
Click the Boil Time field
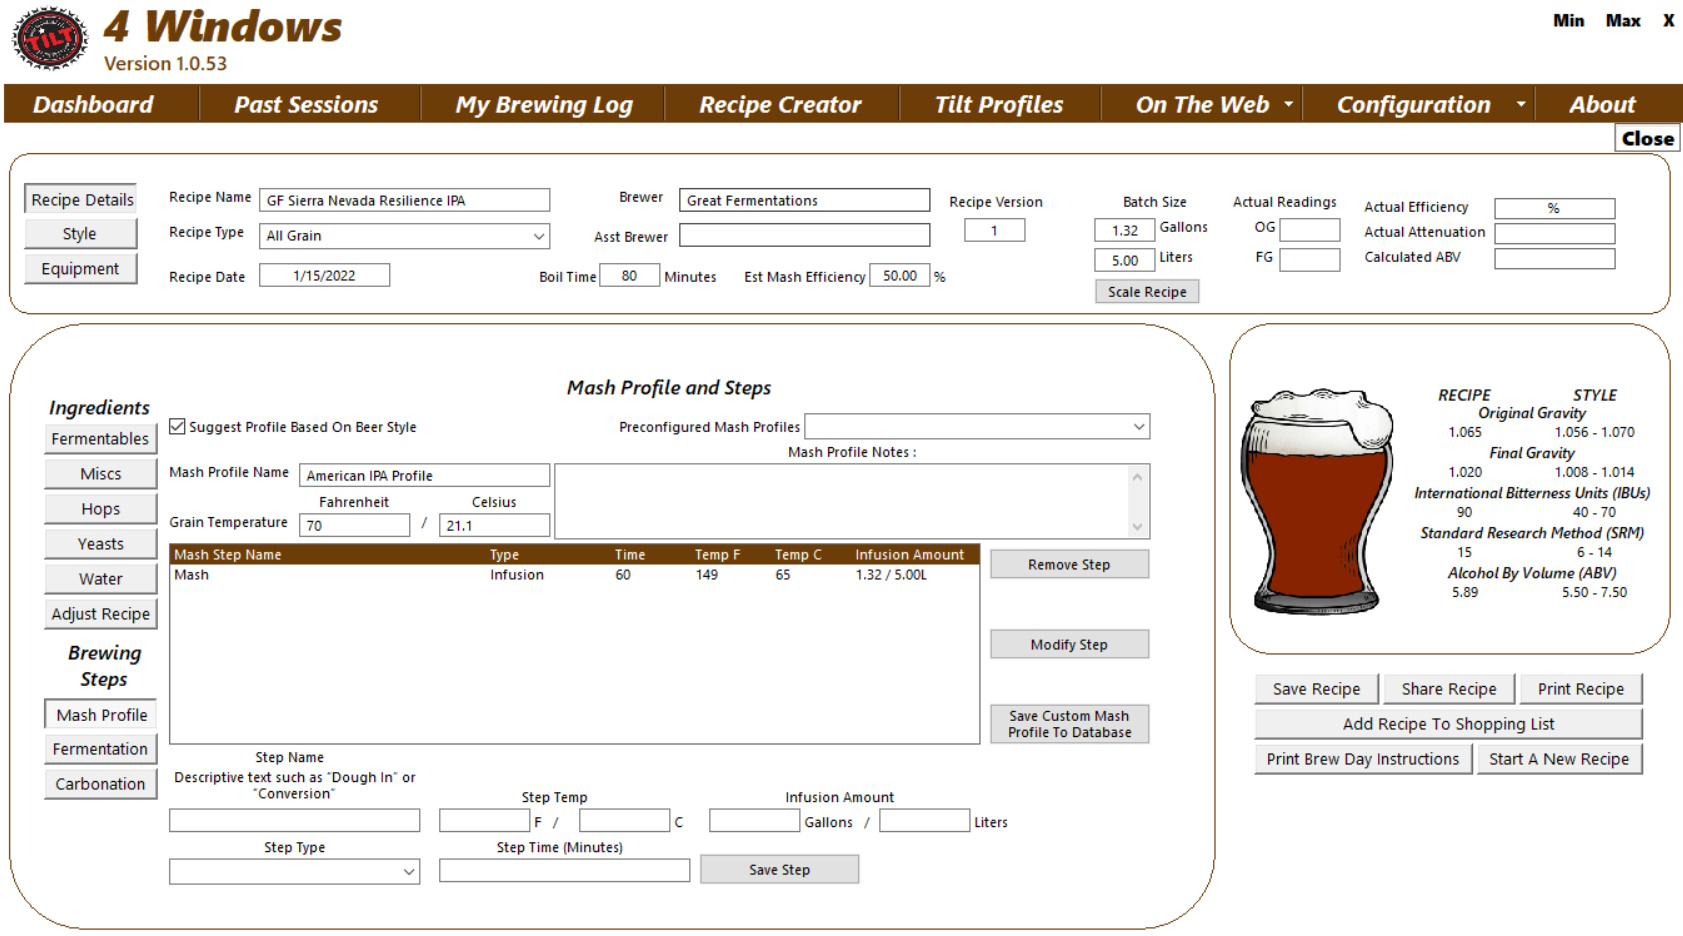(629, 276)
